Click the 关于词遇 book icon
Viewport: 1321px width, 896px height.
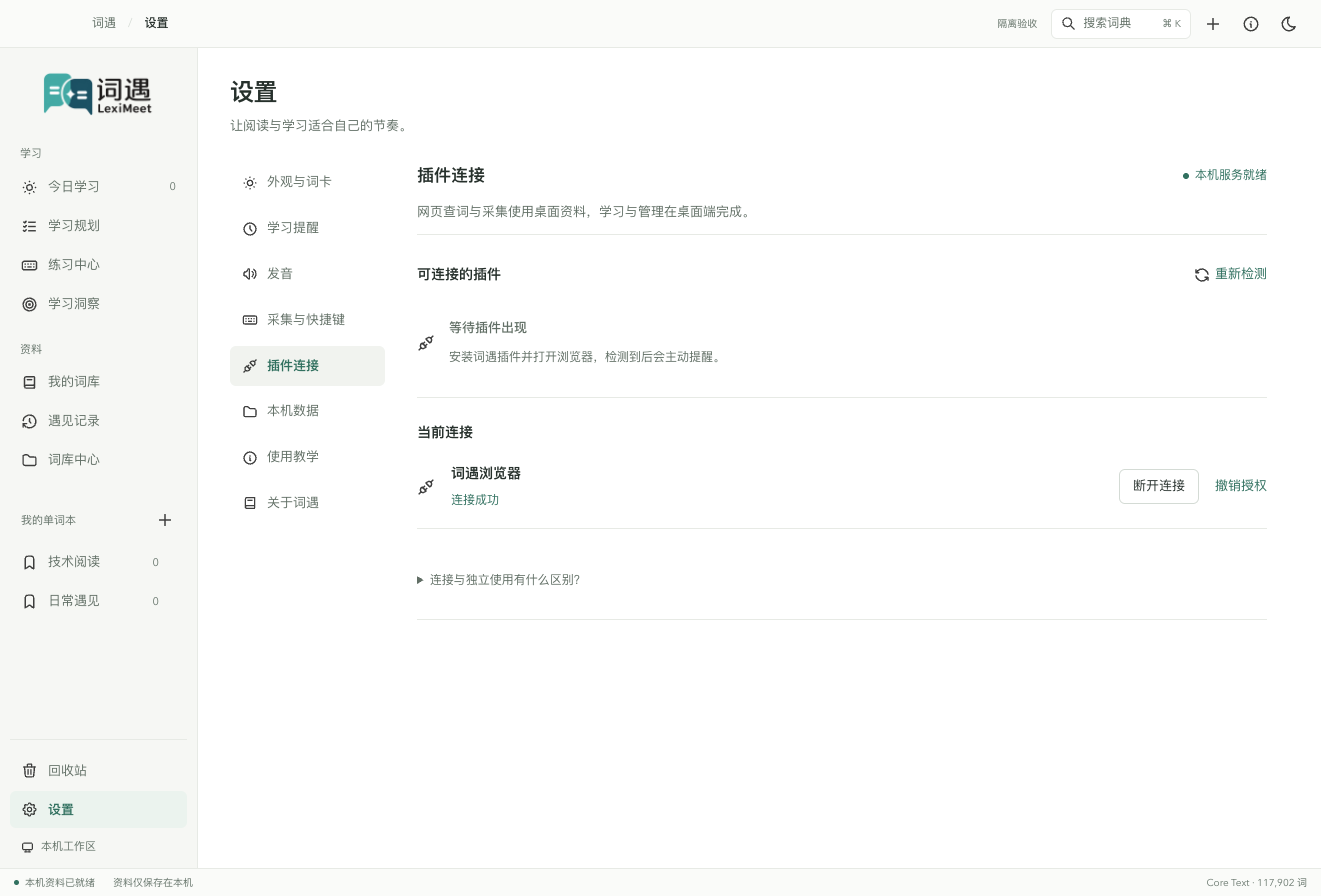point(250,503)
